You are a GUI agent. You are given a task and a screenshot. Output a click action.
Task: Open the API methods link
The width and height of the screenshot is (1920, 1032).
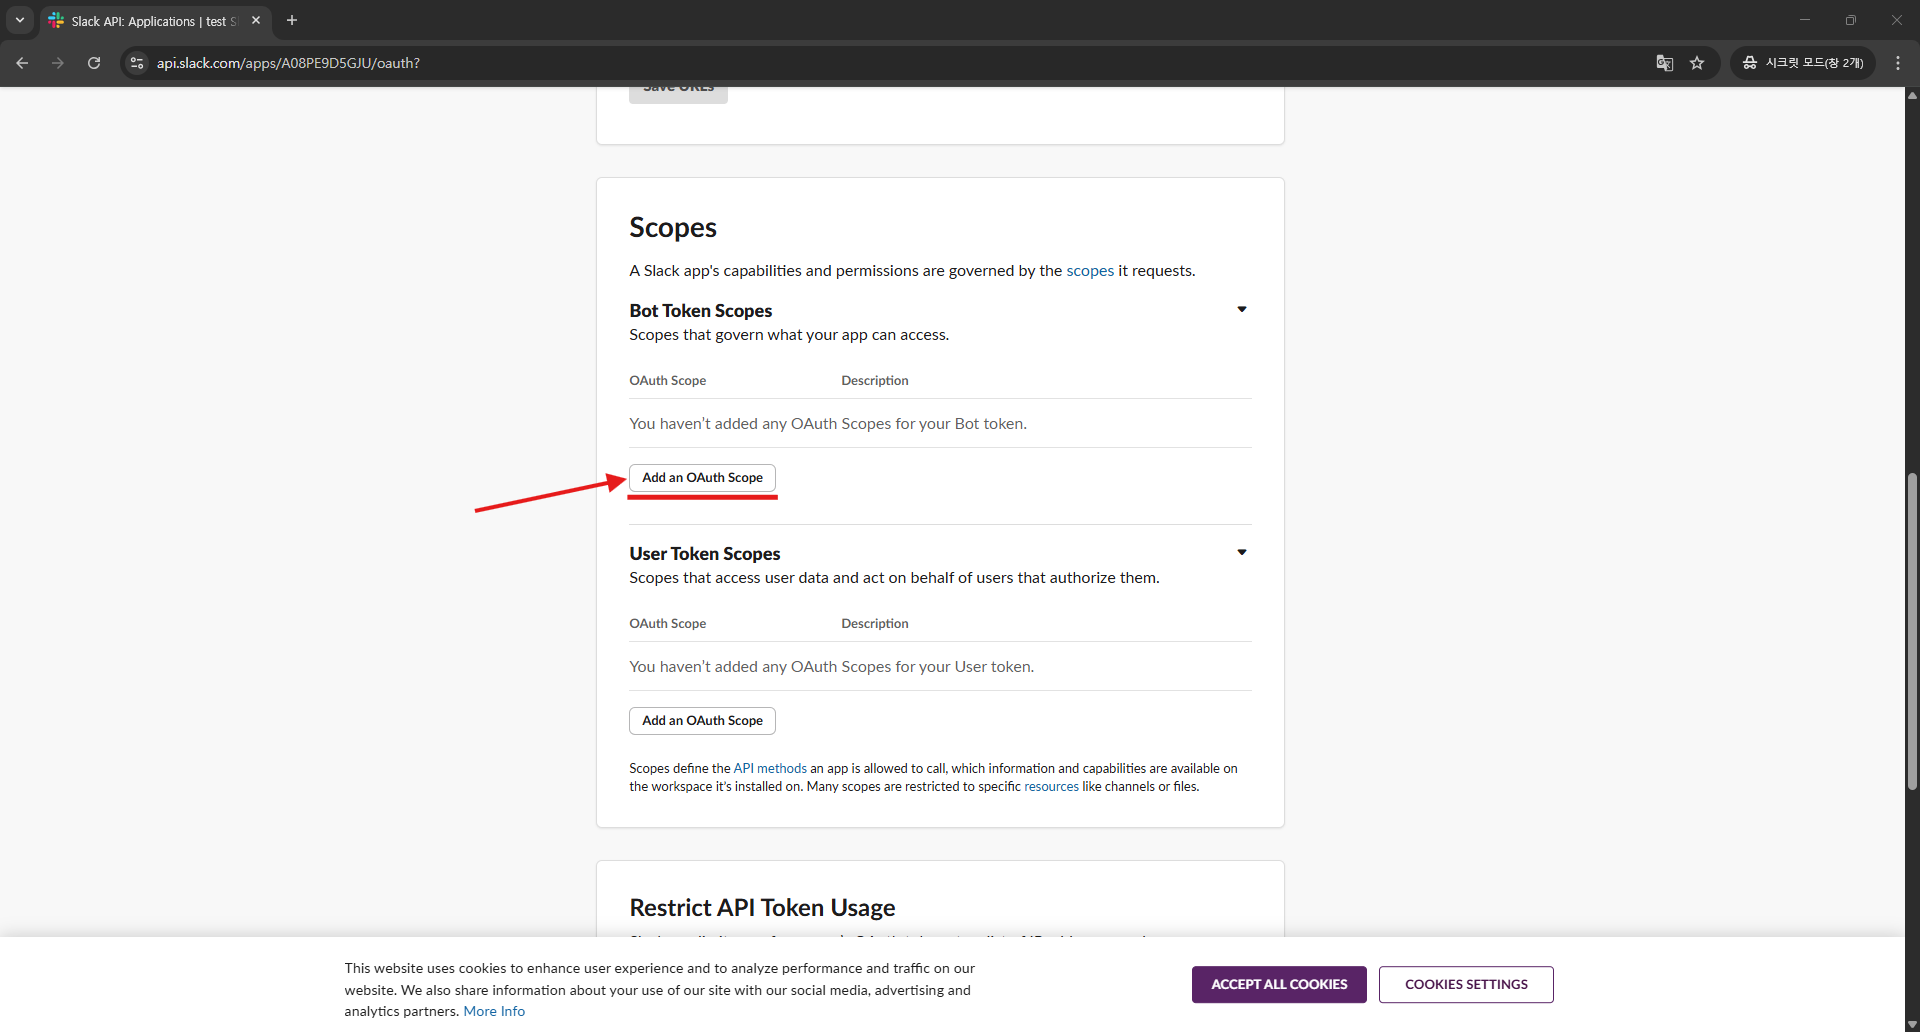pos(770,769)
